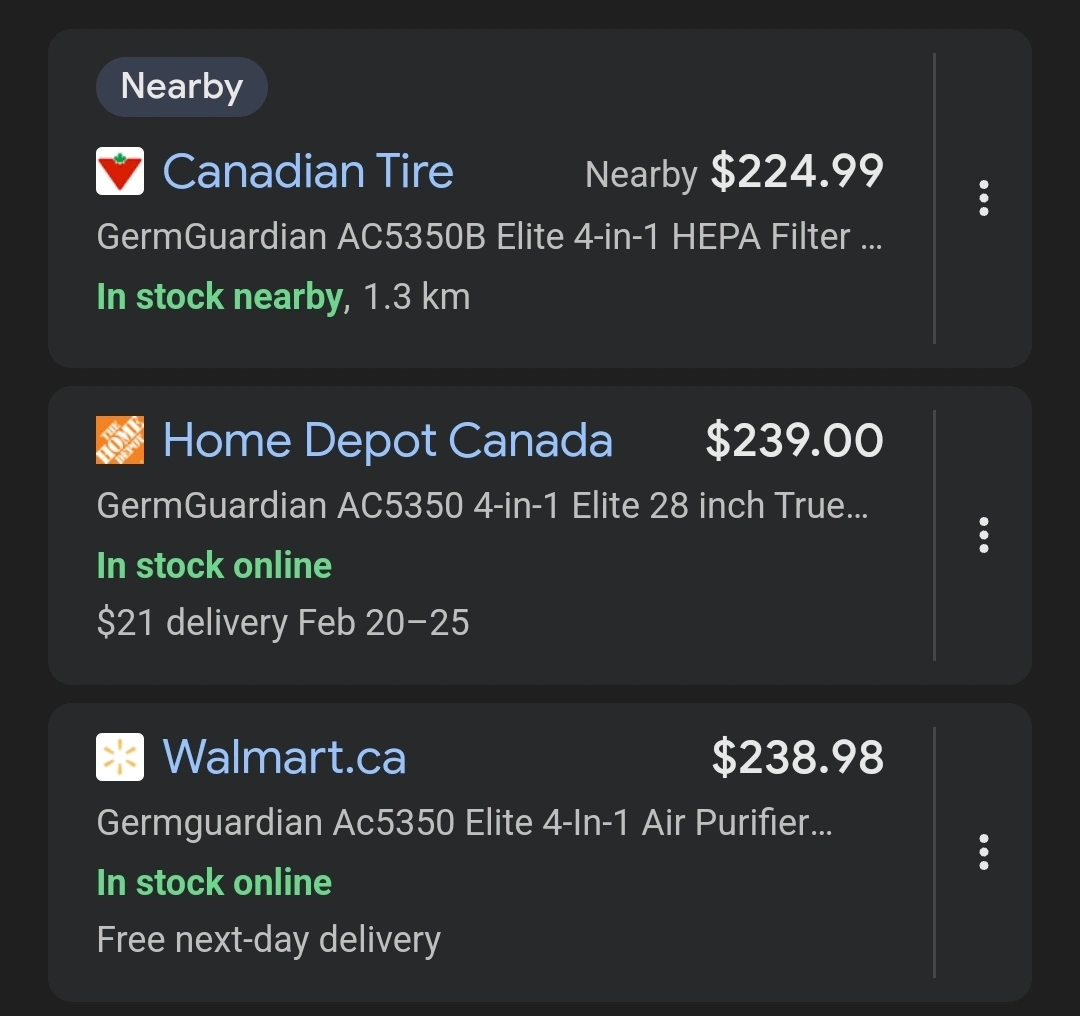This screenshot has width=1080, height=1016.
Task: Click Home Depot 'In stock online' status
Action: pyautogui.click(x=214, y=566)
